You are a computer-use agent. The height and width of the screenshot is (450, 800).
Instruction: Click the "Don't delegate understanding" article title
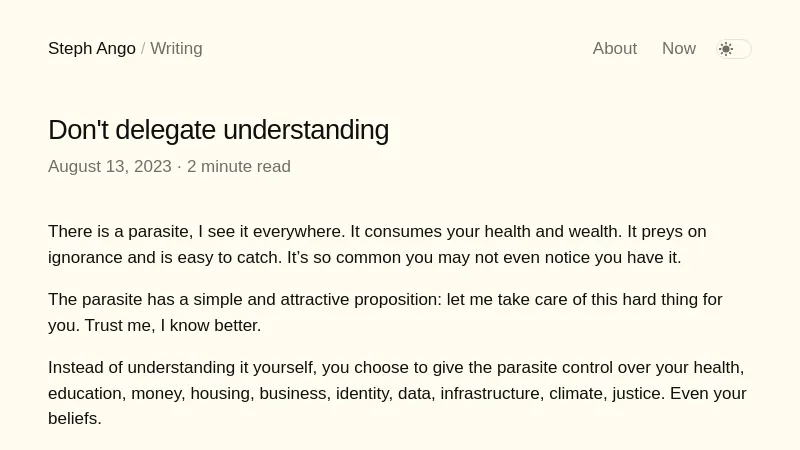click(218, 130)
